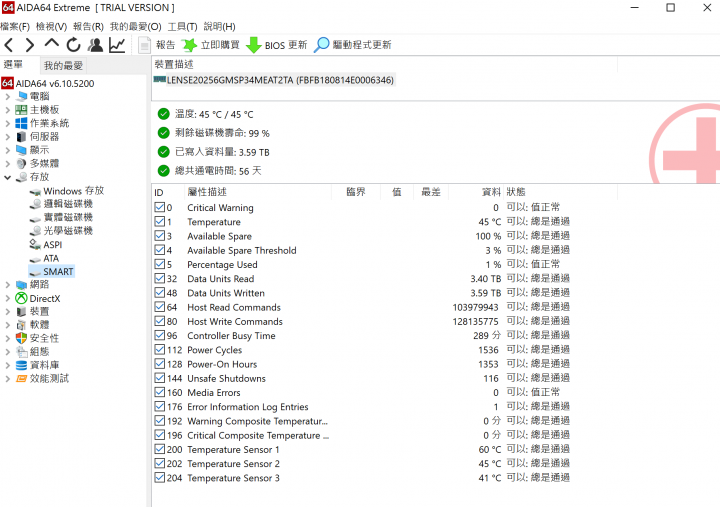Viewport: 720px width, 507px height.
Task: Sort by the 屬性描述 column header
Action: [258, 192]
